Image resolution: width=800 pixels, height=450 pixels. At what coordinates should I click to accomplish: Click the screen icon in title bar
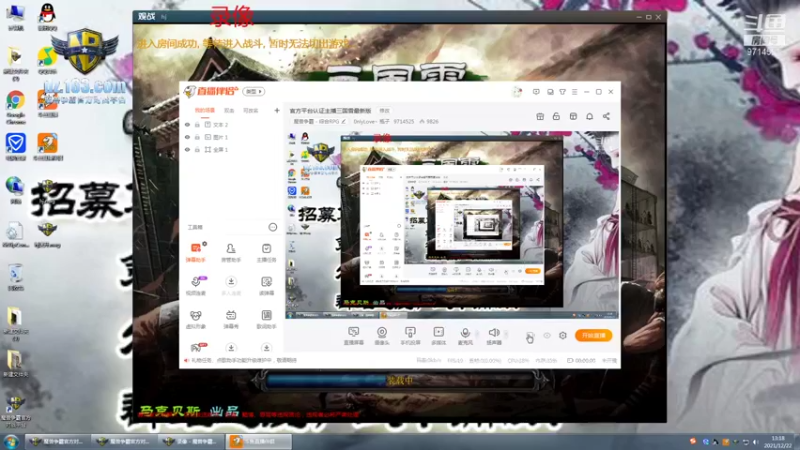tap(550, 92)
